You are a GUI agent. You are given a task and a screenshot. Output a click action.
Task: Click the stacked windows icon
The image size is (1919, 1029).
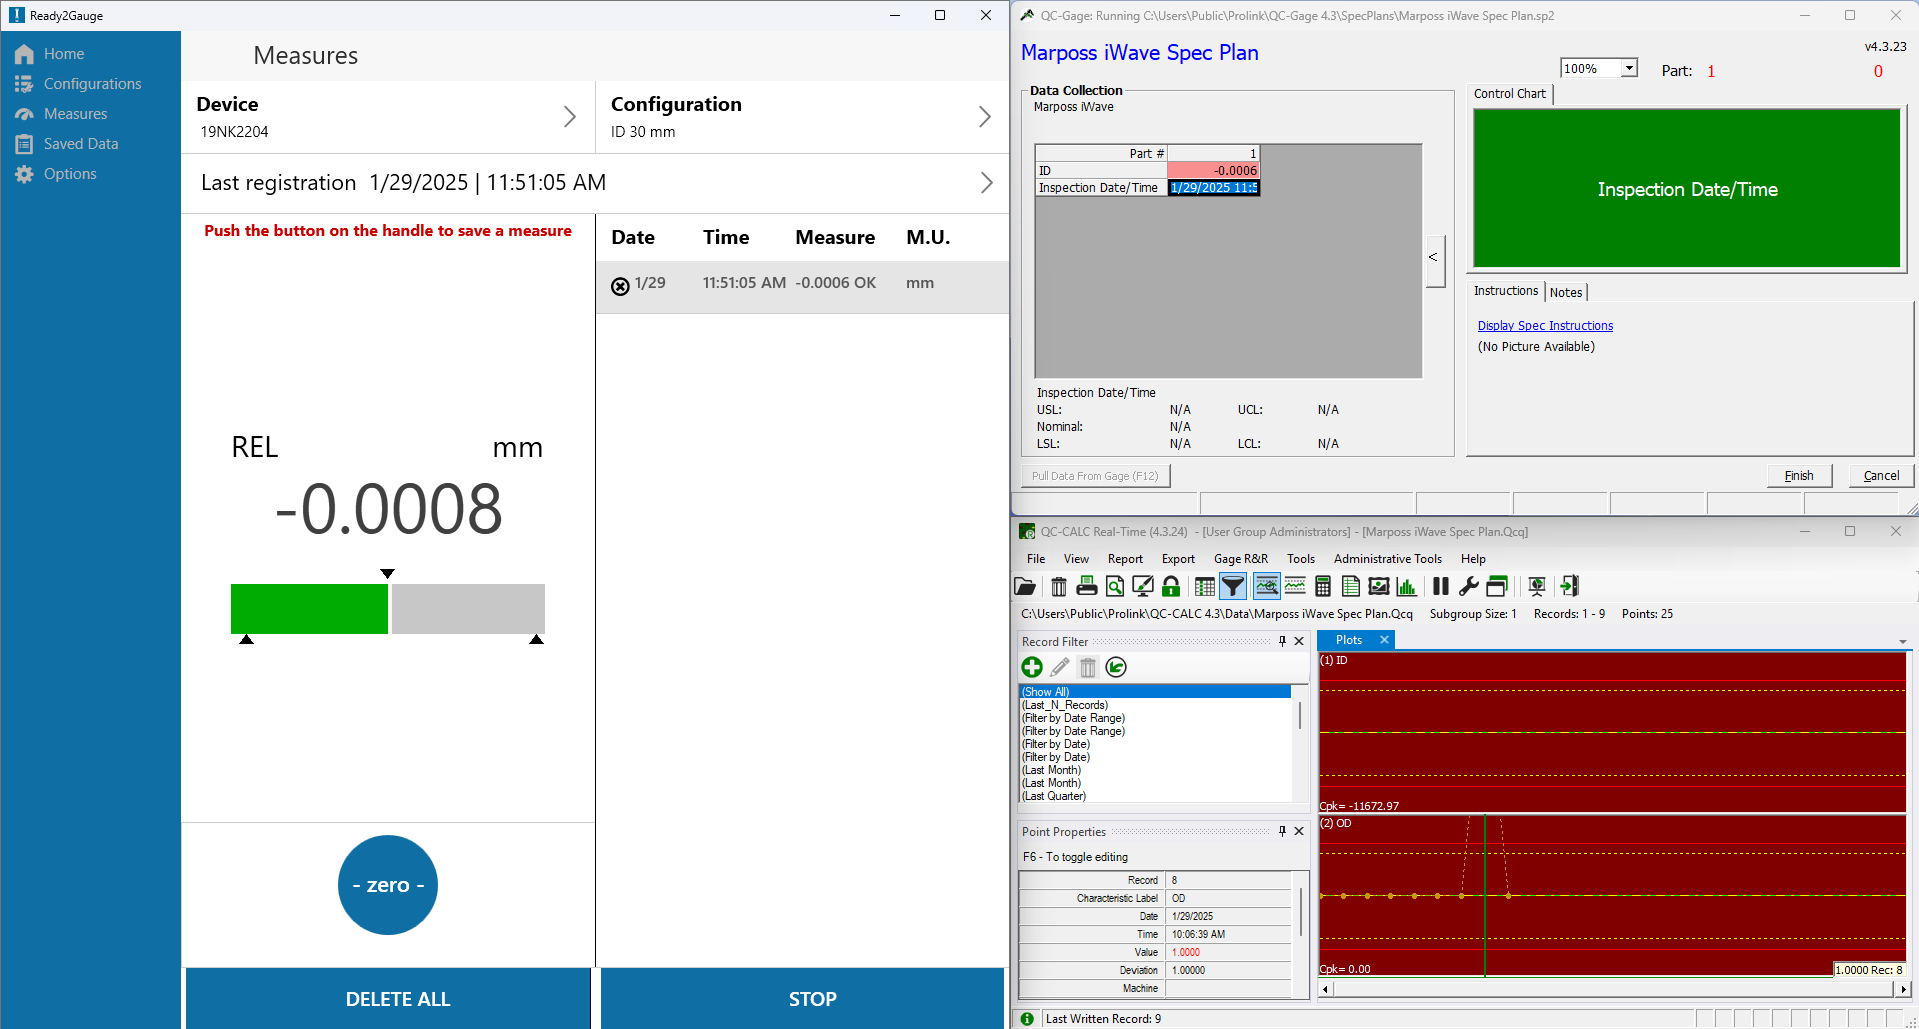click(1497, 587)
